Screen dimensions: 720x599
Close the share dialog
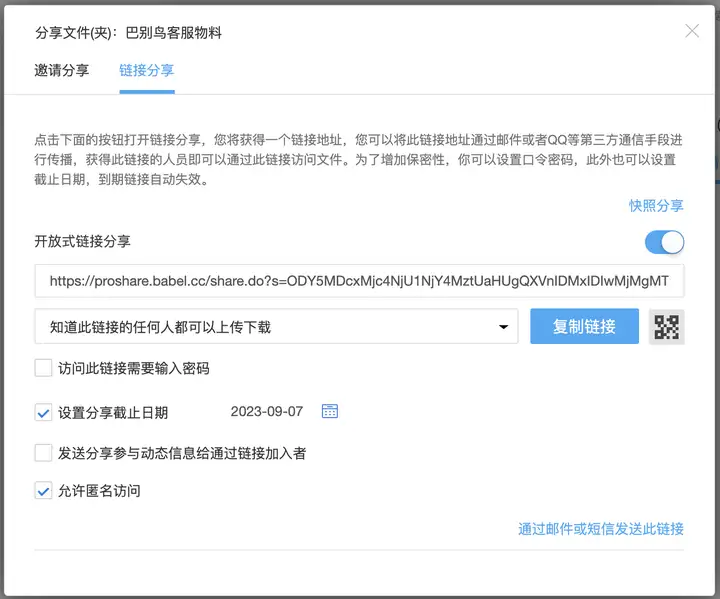692,31
